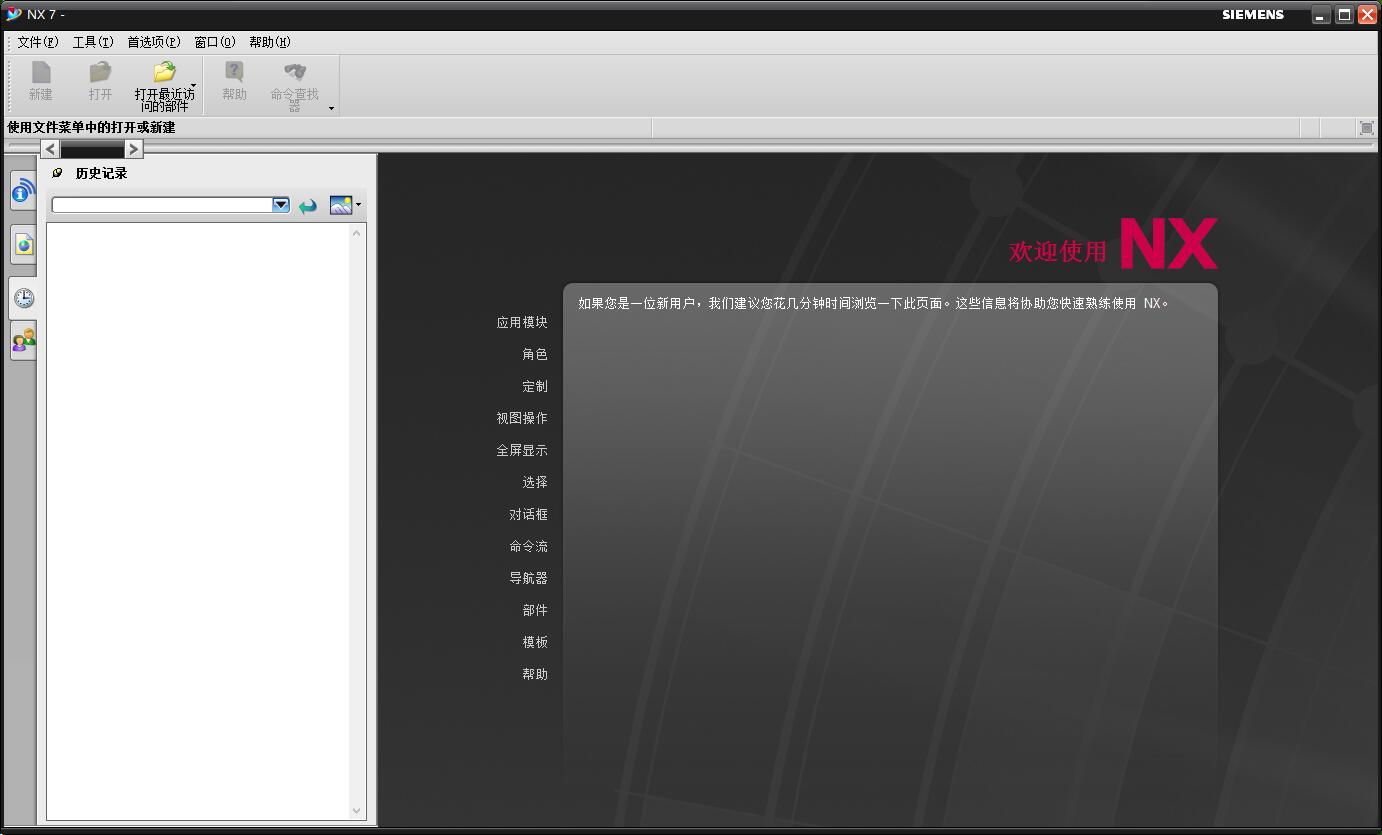Click the 帮助 question mark toolbar icon
This screenshot has height=835, width=1382.
point(234,72)
